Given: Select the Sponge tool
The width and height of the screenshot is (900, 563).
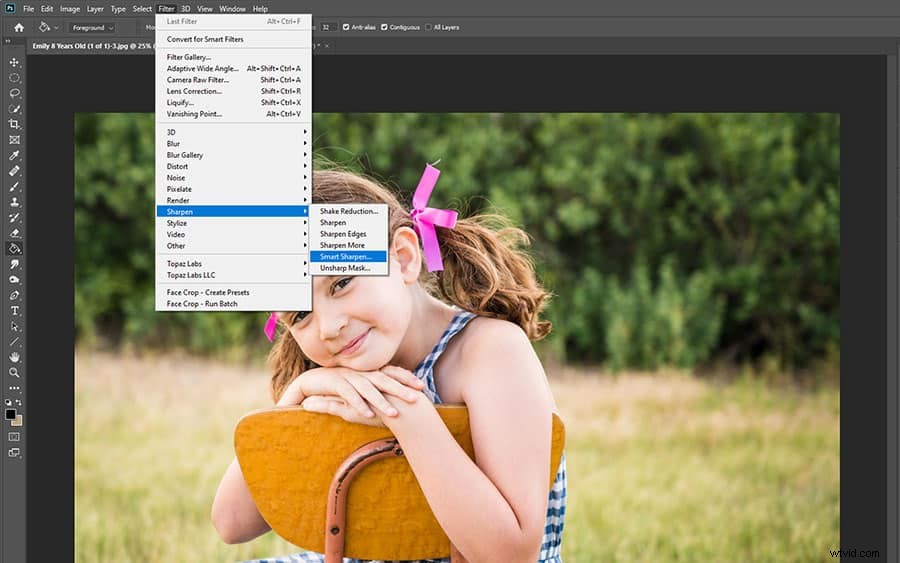Looking at the screenshot, I should point(14,279).
